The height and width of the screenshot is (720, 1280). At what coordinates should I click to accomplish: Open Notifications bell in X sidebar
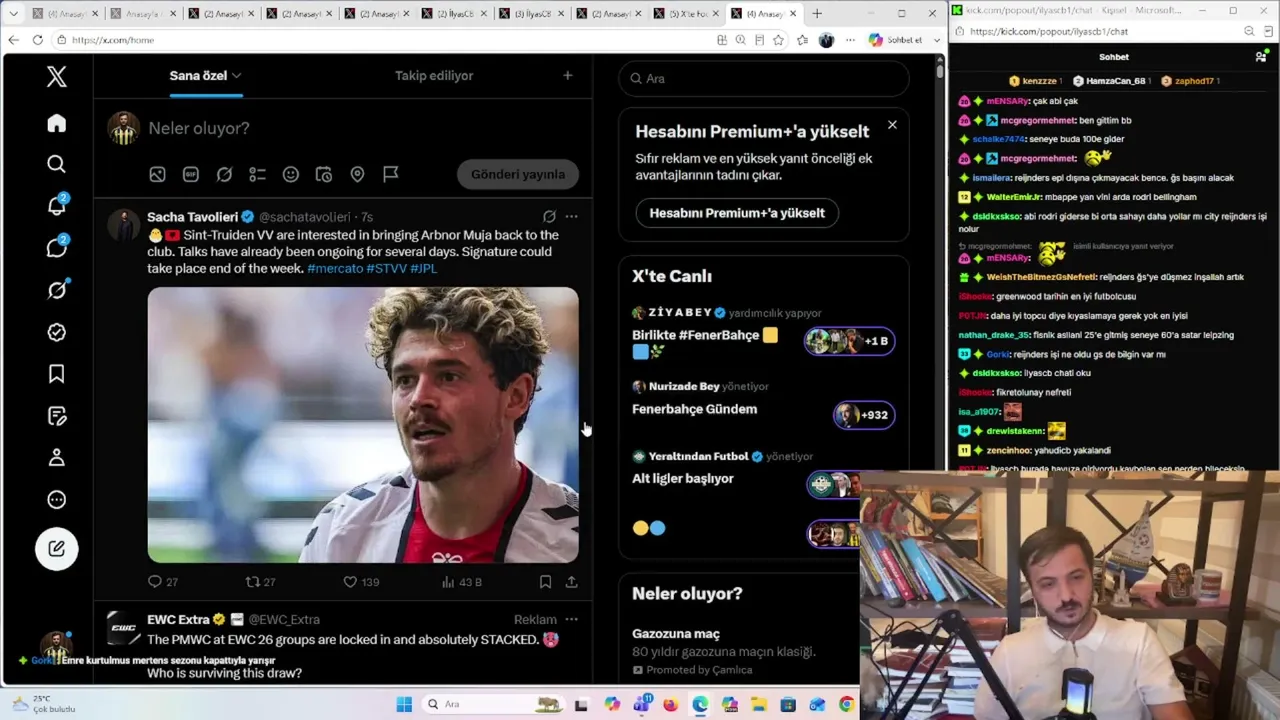point(57,206)
